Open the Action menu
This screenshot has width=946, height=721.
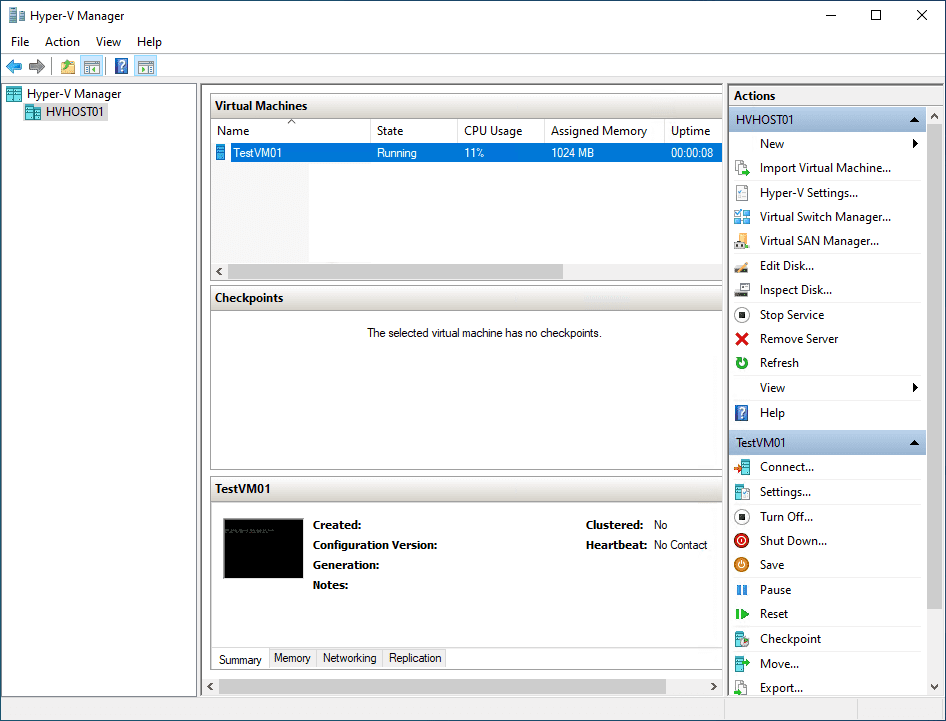62,42
